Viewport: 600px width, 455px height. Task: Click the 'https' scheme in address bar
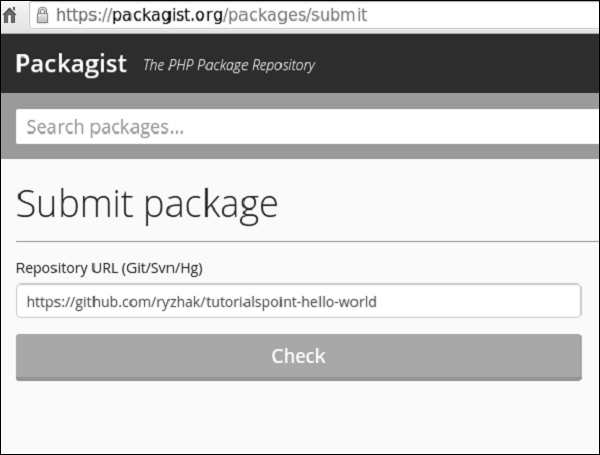point(76,14)
